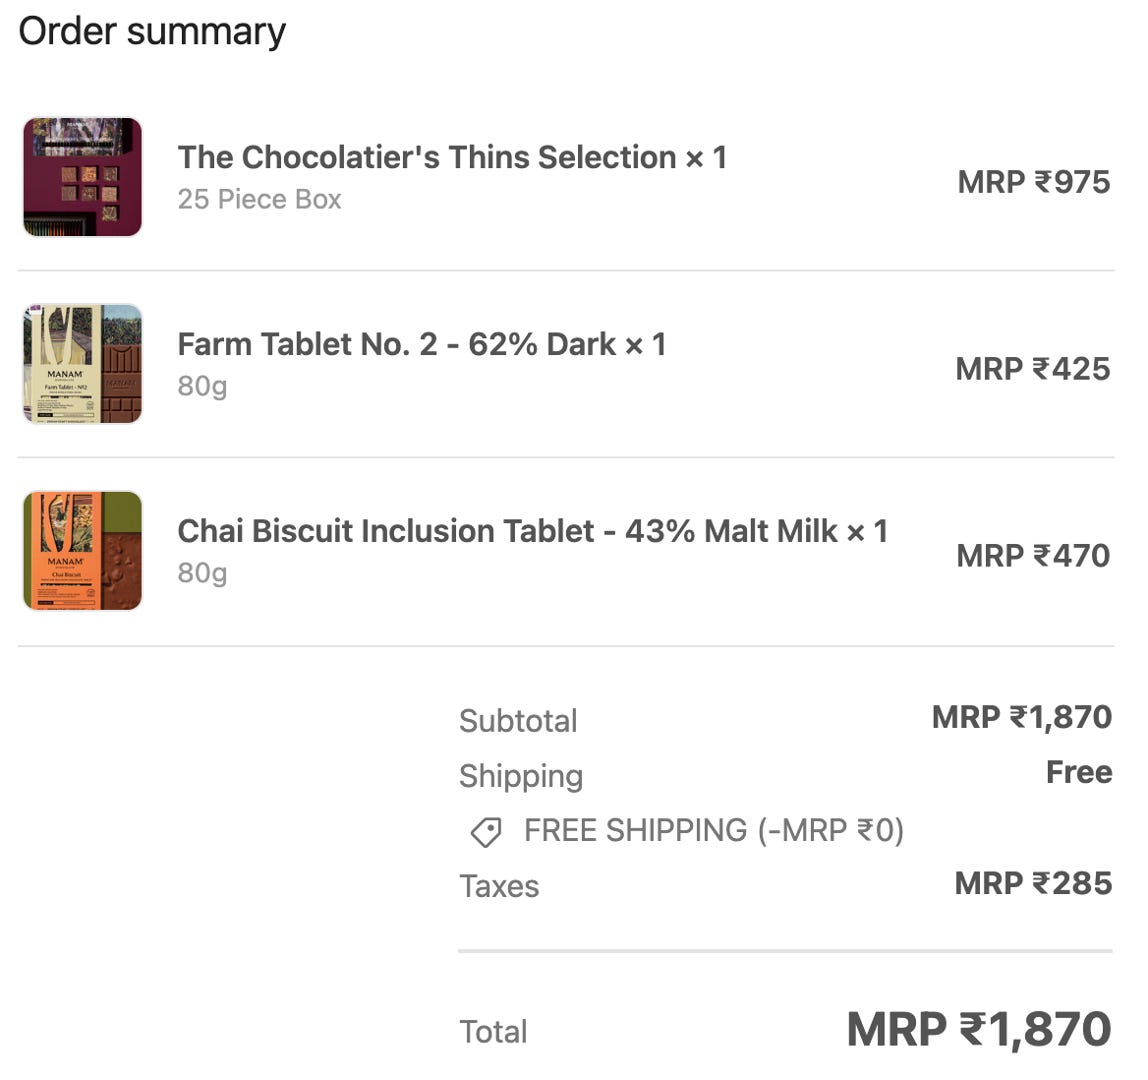Click the free shipping discount tag icon
The width and height of the screenshot is (1148, 1080).
point(486,832)
